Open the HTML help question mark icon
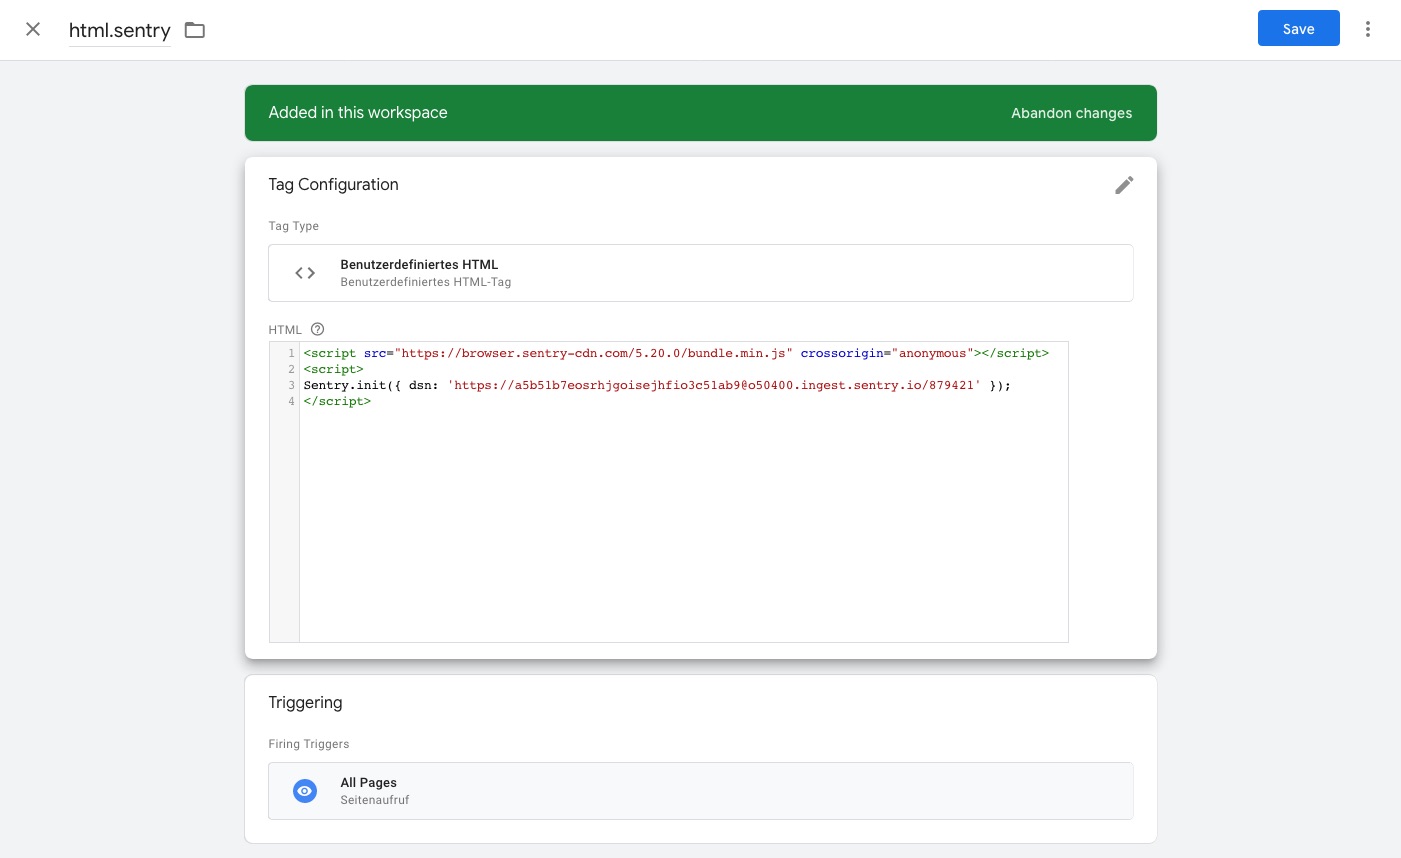The image size is (1401, 858). click(317, 329)
